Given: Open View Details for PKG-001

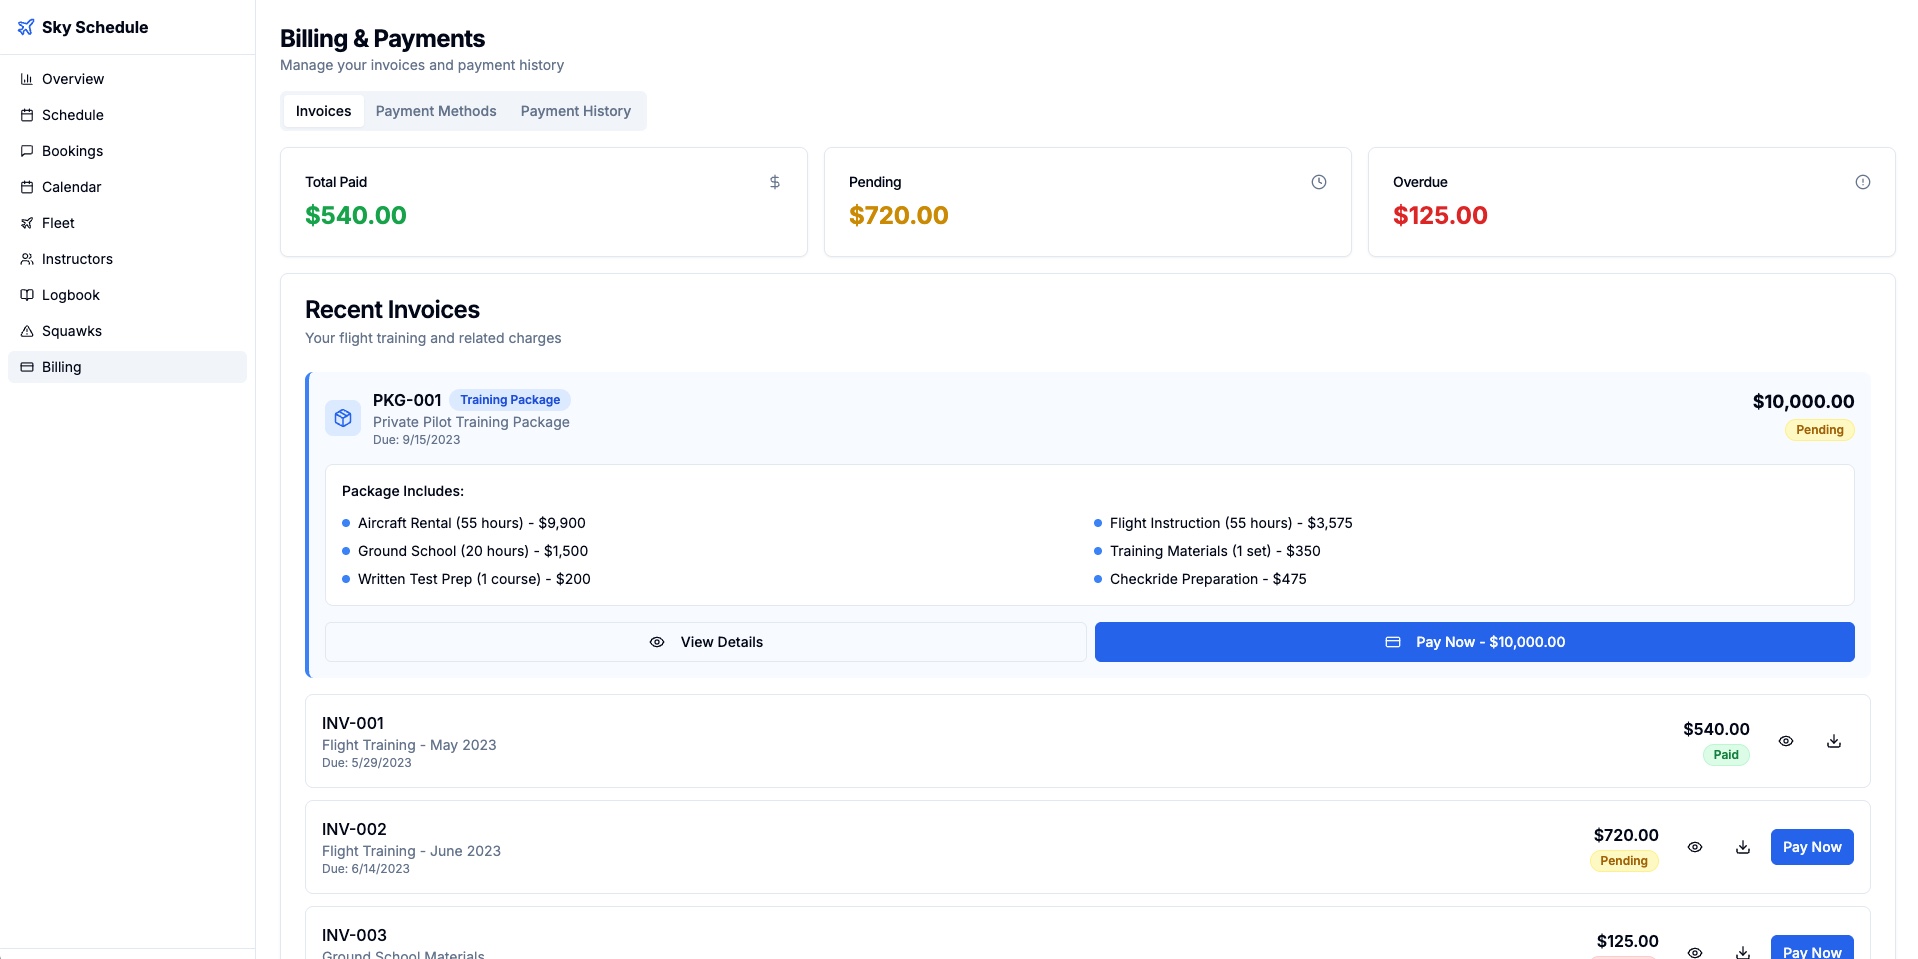Looking at the screenshot, I should pos(705,642).
